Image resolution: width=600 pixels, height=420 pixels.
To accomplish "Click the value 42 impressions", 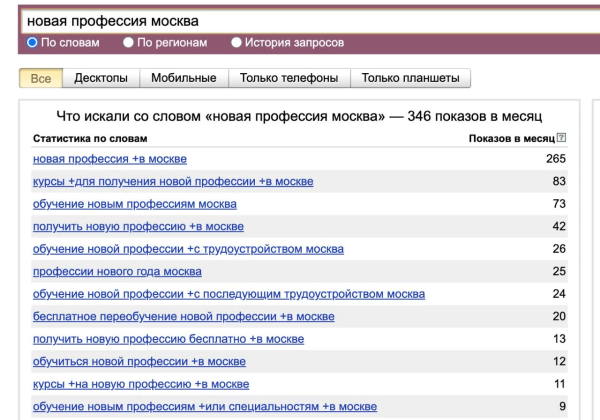I will click(x=559, y=226).
